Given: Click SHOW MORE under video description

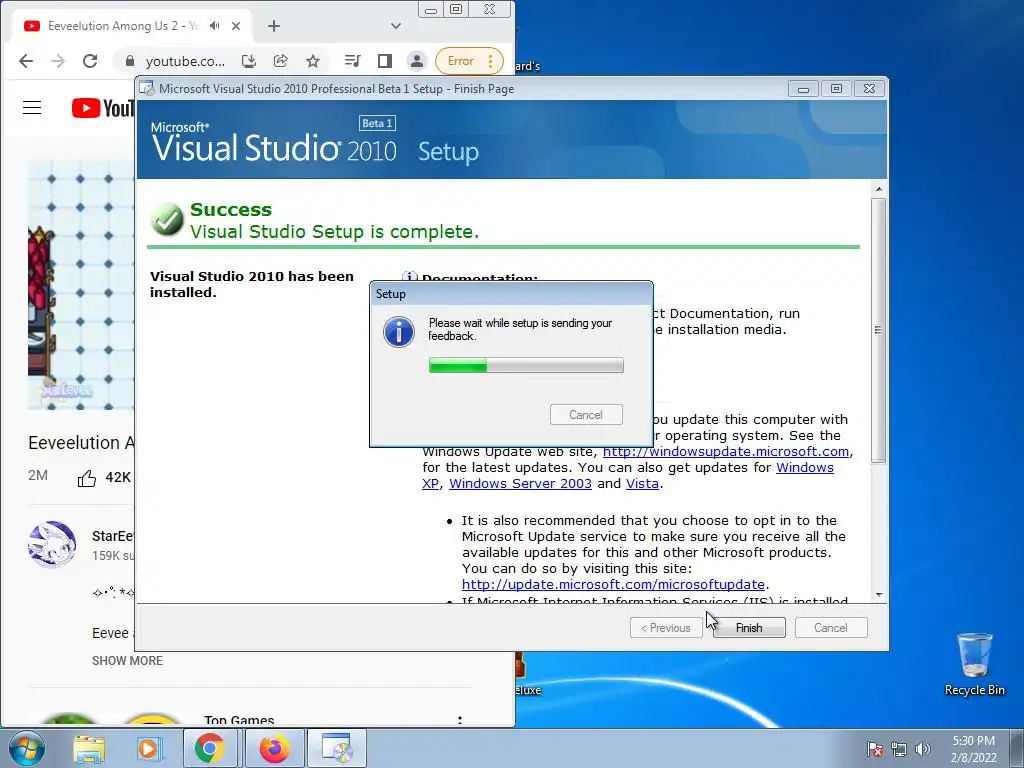Looking at the screenshot, I should coord(127,660).
